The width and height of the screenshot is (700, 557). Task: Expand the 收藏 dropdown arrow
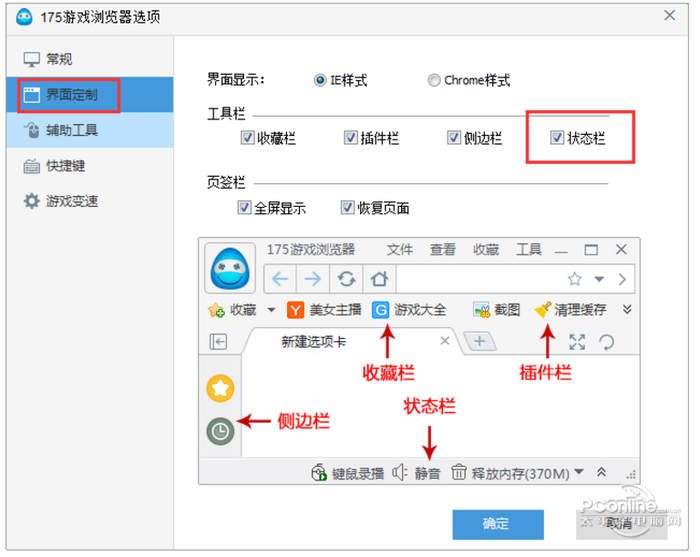pos(271,310)
